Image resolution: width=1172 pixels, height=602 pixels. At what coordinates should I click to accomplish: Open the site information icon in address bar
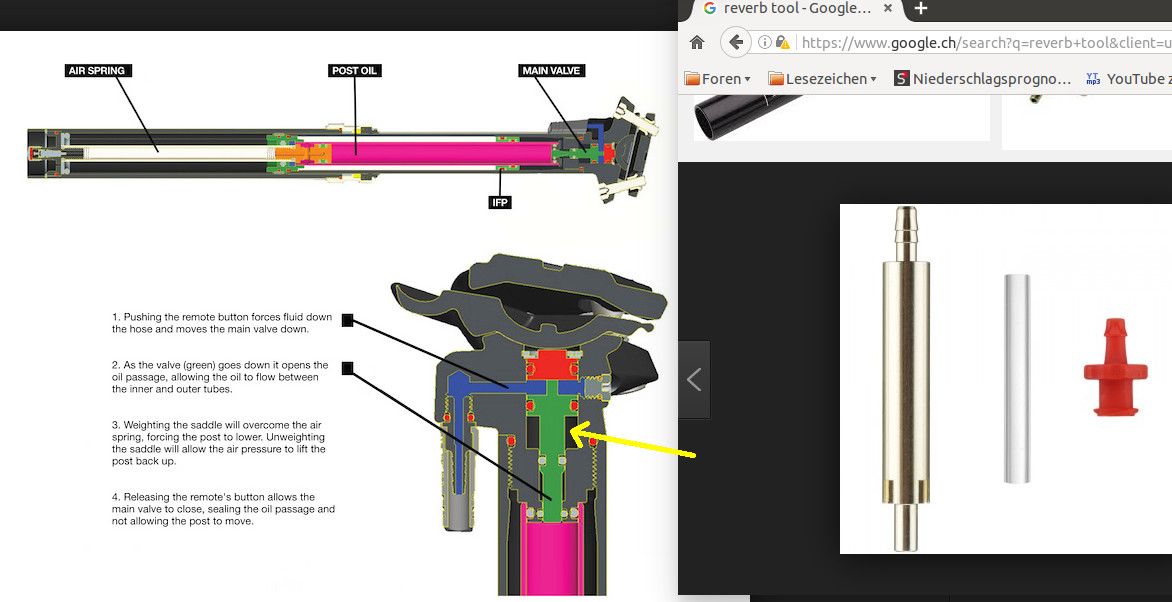click(764, 43)
